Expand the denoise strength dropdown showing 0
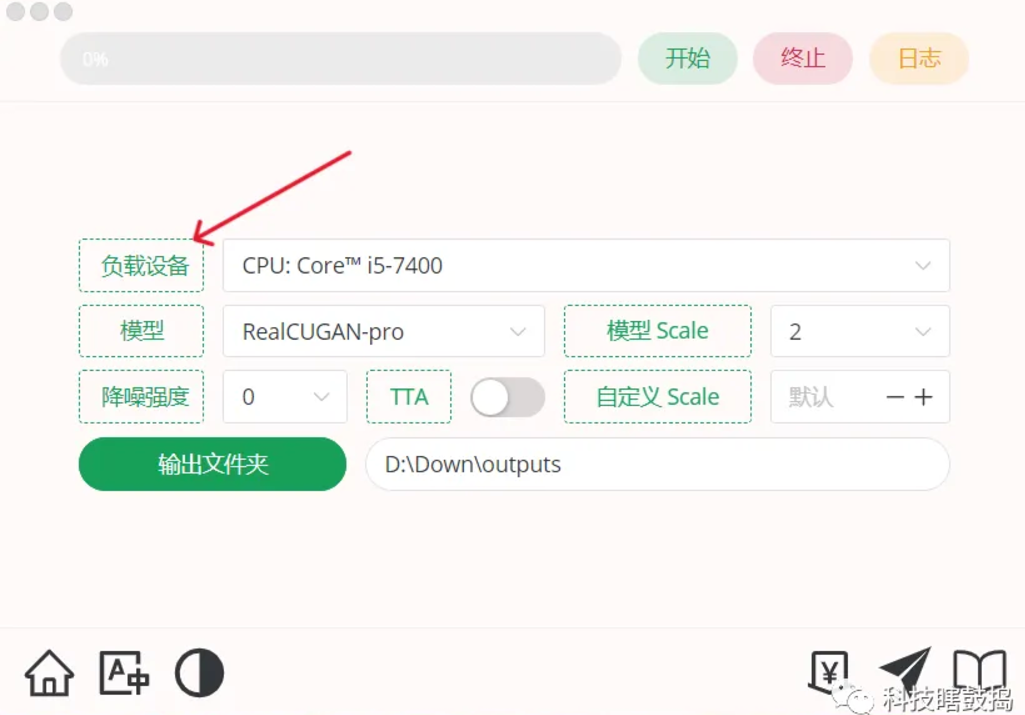Screen dimensions: 1025x715 click(x=285, y=397)
